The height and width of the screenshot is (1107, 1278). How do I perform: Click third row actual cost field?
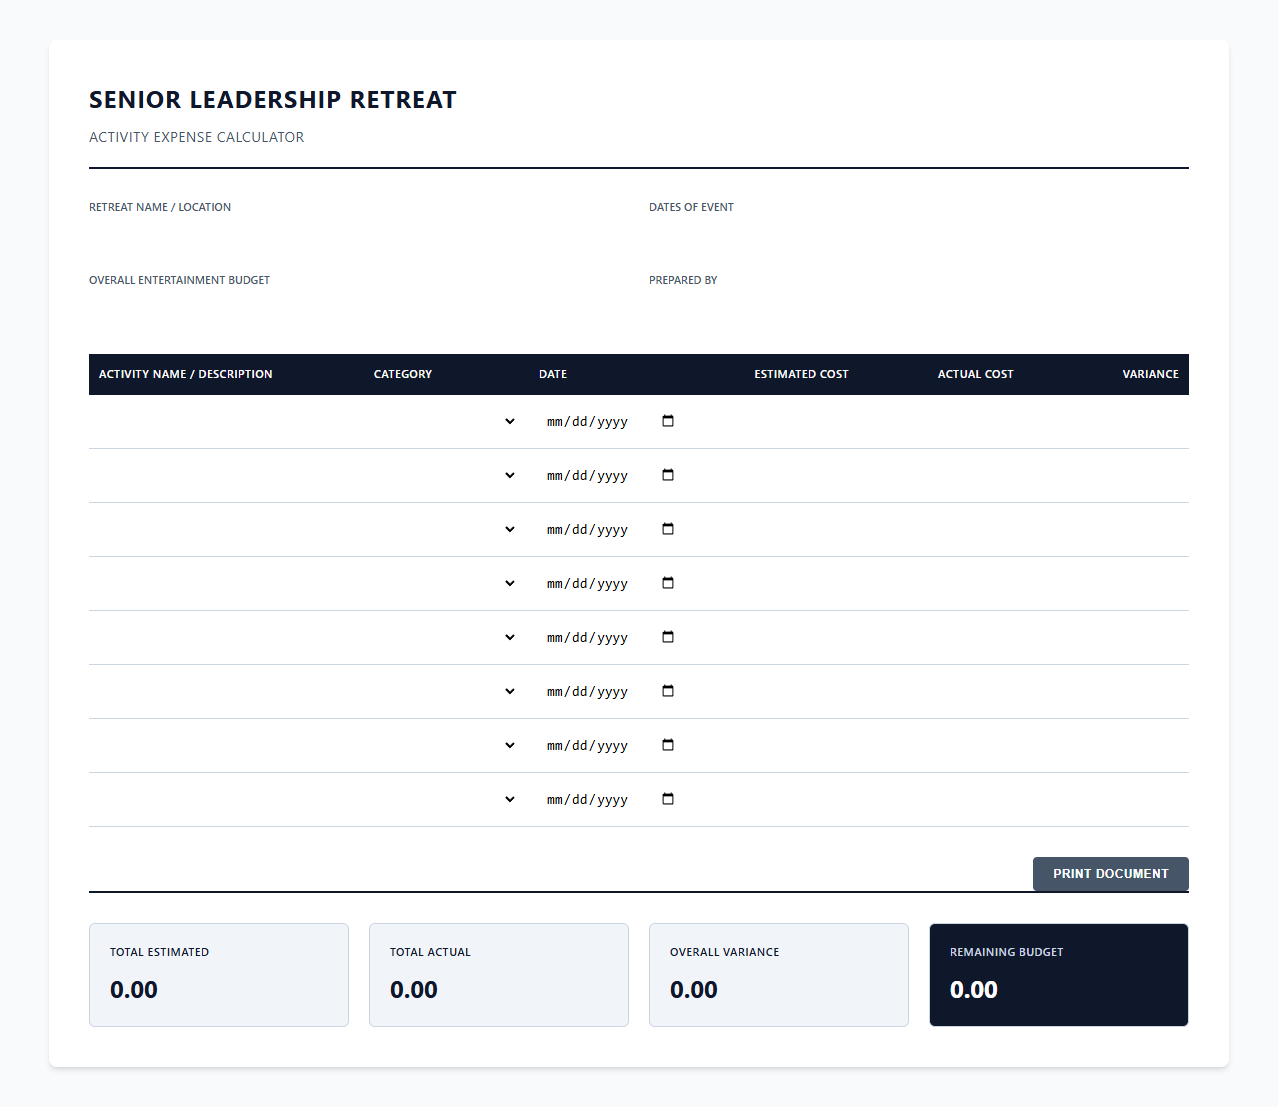coord(941,530)
